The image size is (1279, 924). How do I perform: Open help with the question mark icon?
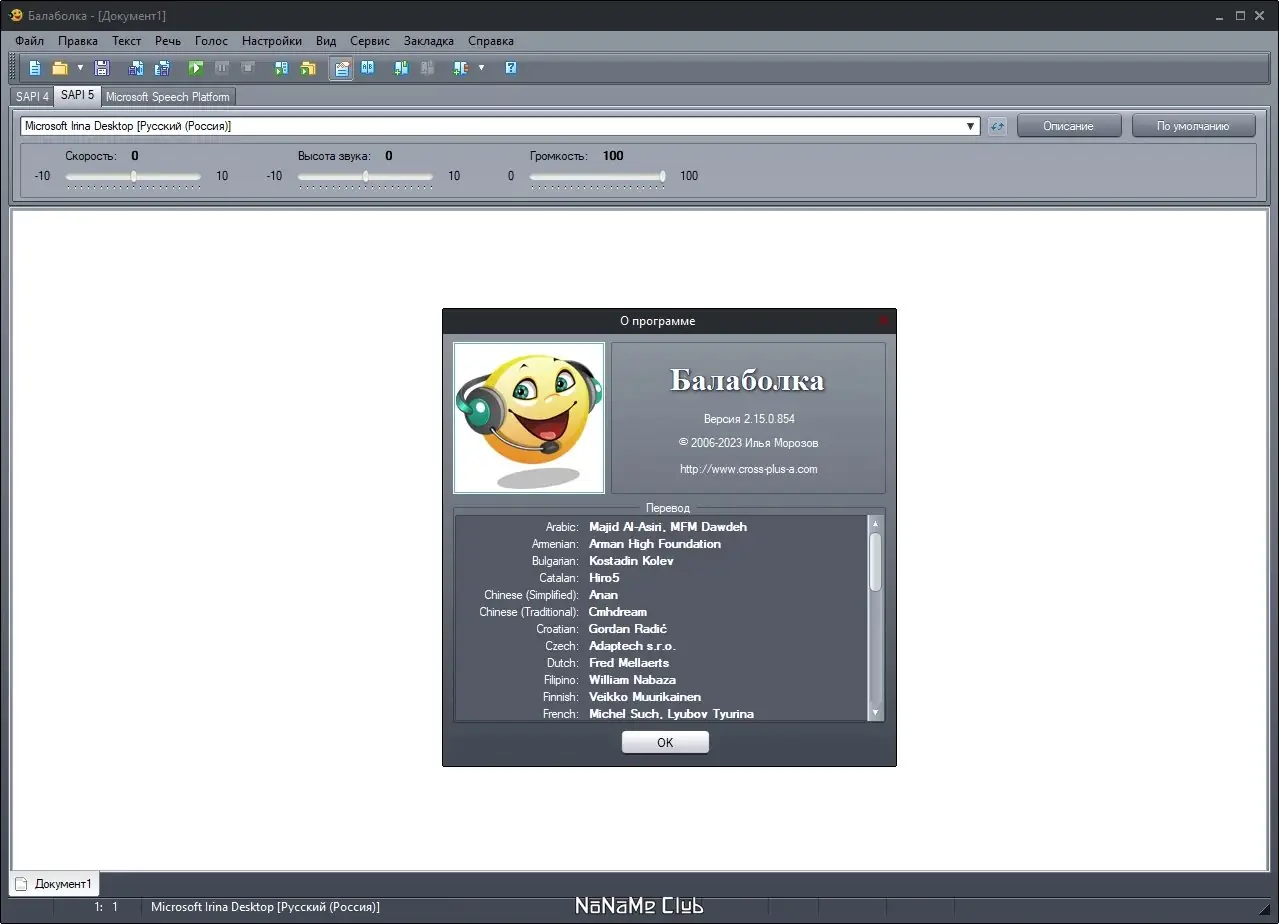click(511, 68)
